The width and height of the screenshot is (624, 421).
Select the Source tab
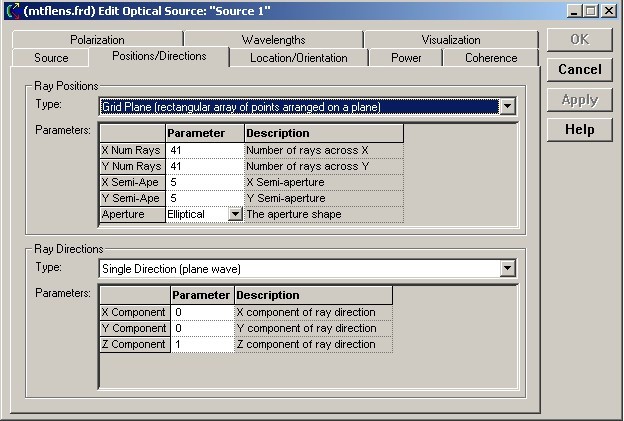tap(51, 58)
